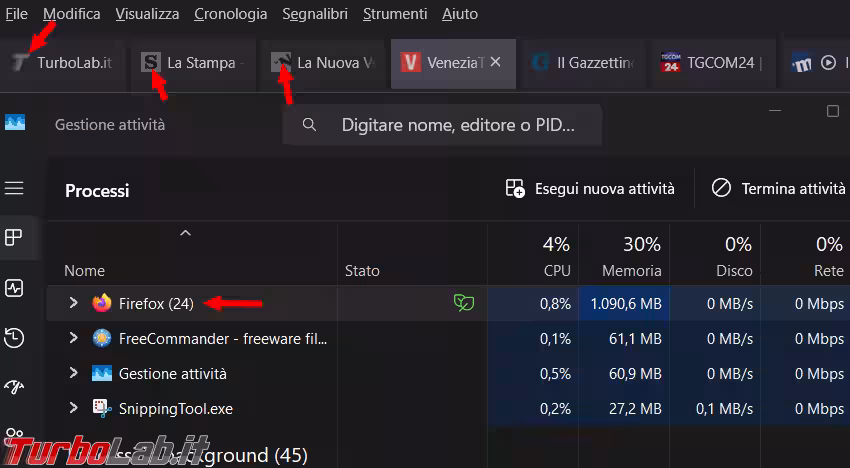Click Esegui nuova attività button

click(x=590, y=188)
